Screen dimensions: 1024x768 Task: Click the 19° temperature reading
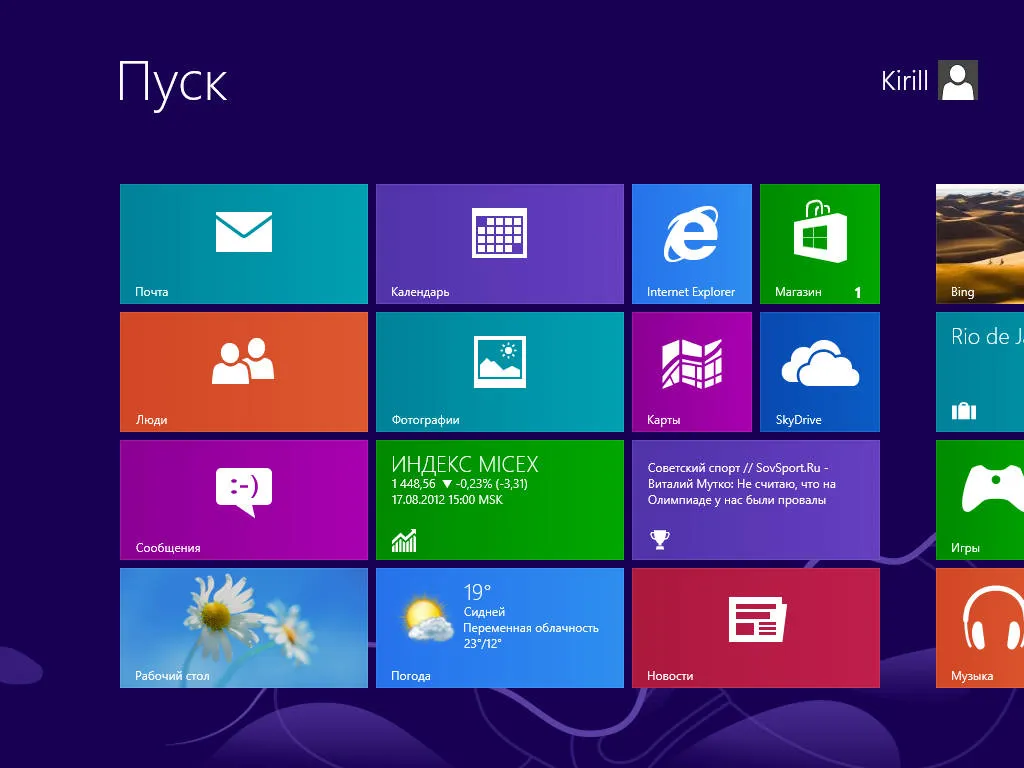tap(477, 592)
